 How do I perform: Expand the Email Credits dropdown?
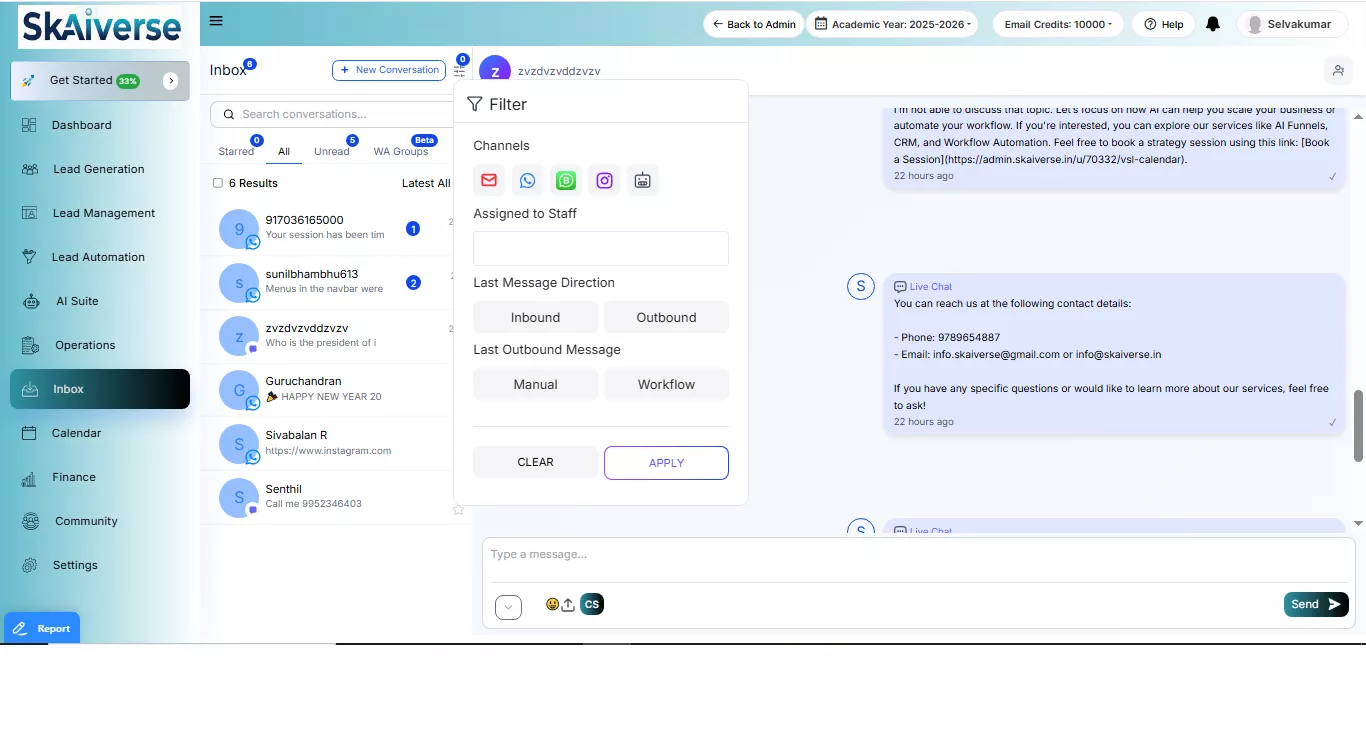point(1058,24)
